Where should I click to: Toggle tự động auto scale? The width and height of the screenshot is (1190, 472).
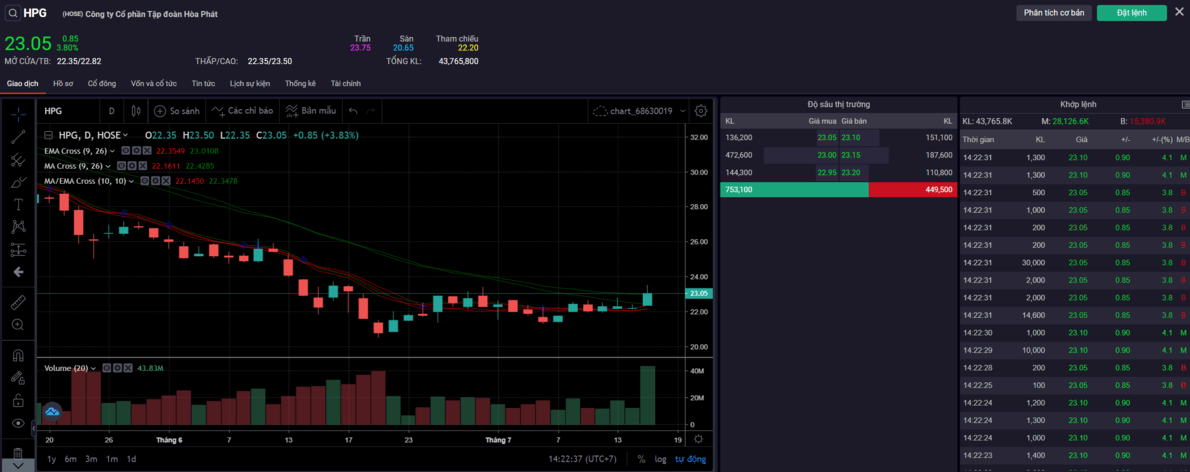691,458
